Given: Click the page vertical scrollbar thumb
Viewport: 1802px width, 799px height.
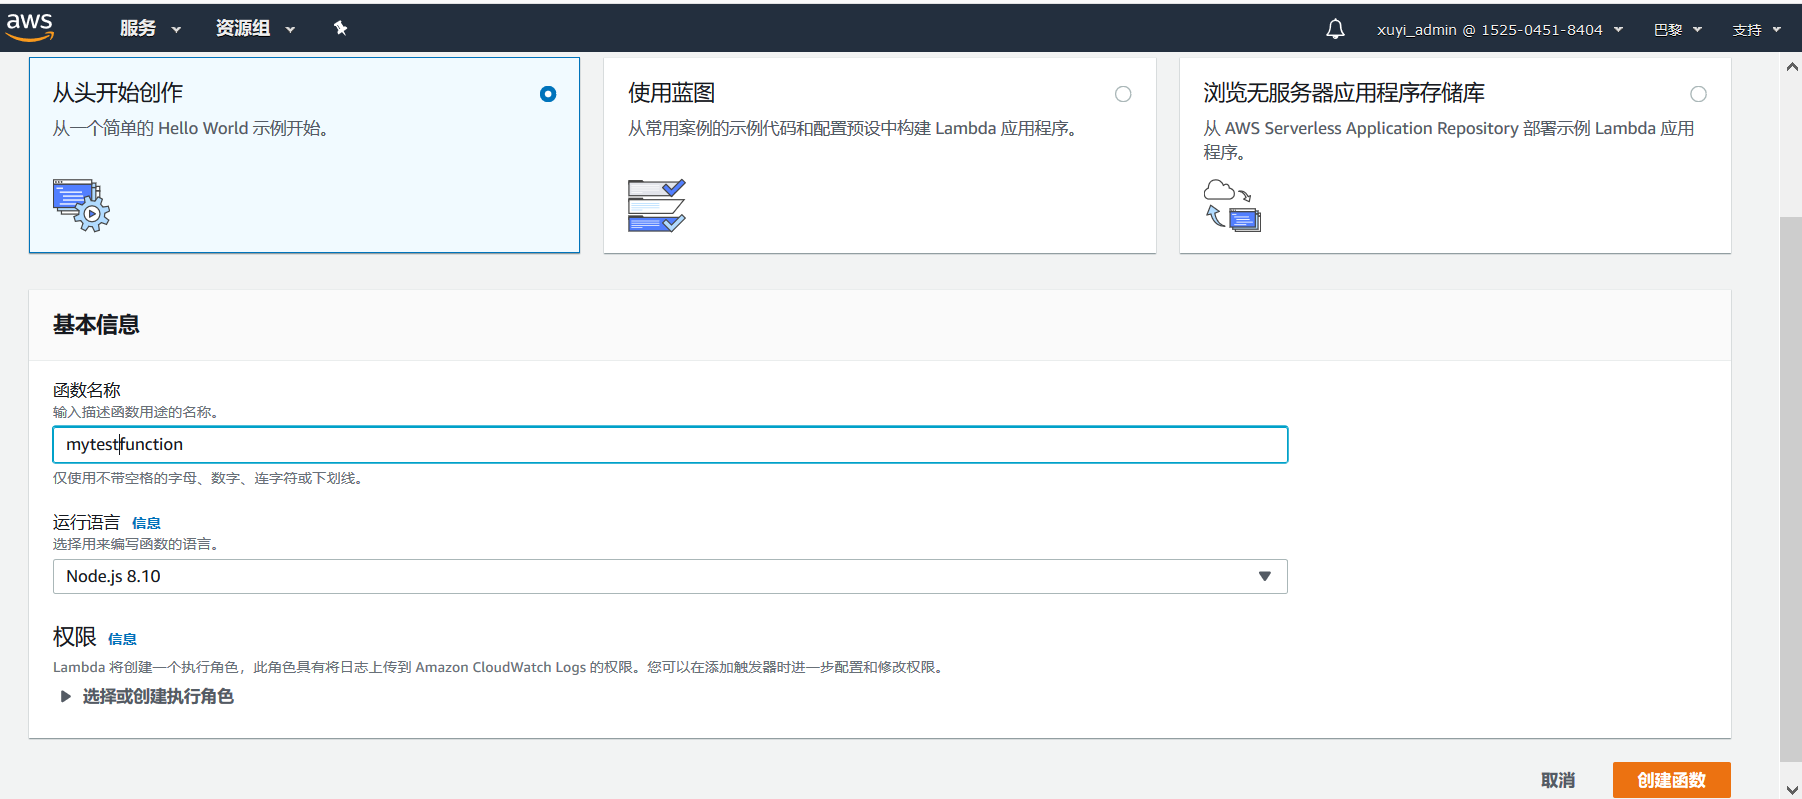Looking at the screenshot, I should pyautogui.click(x=1791, y=488).
